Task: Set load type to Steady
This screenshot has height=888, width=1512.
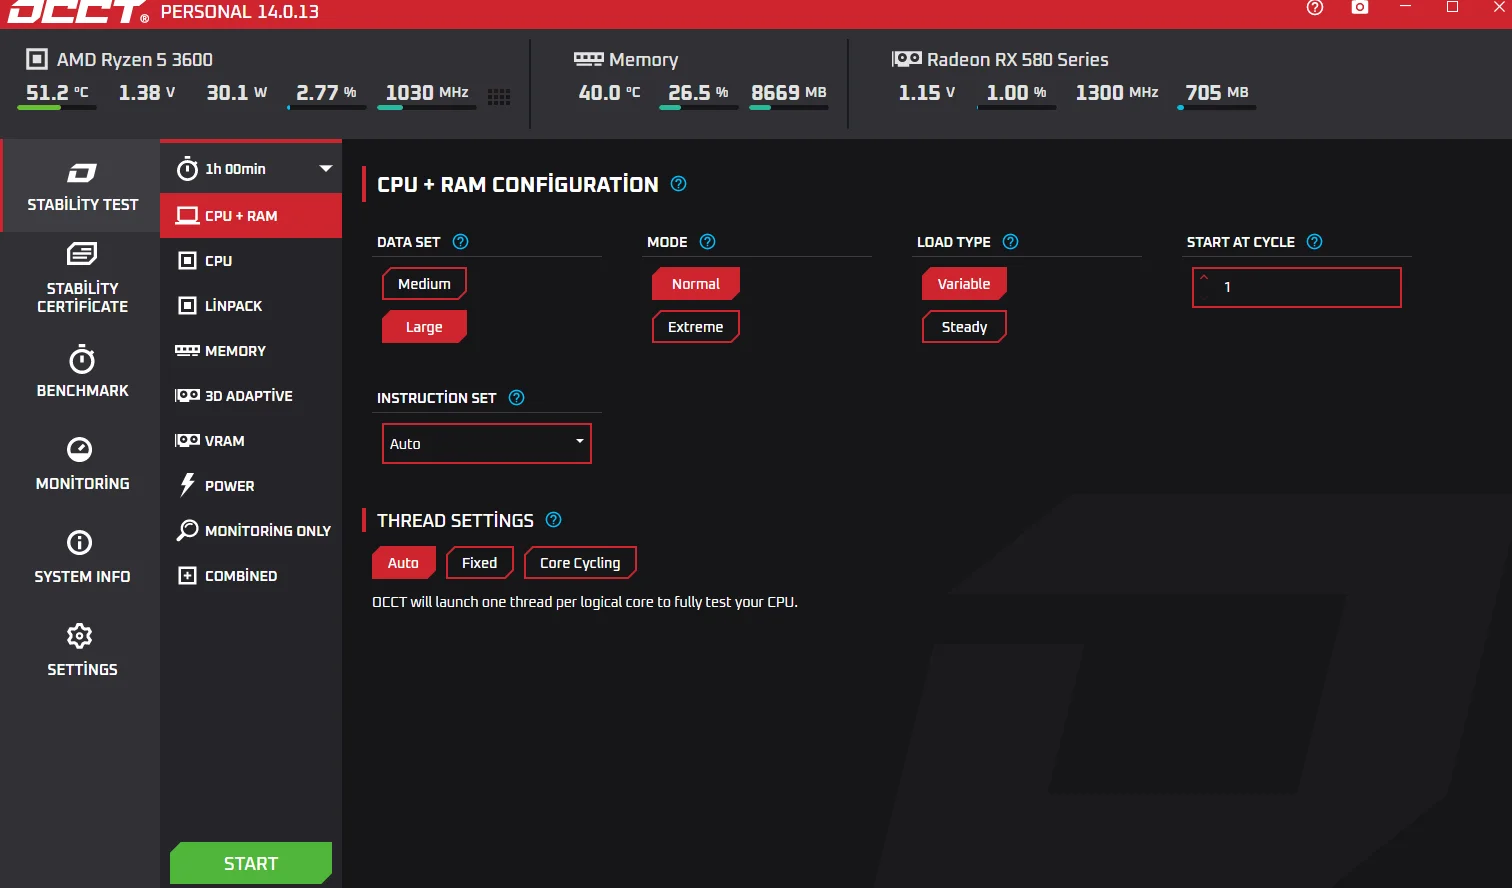Action: tap(964, 327)
